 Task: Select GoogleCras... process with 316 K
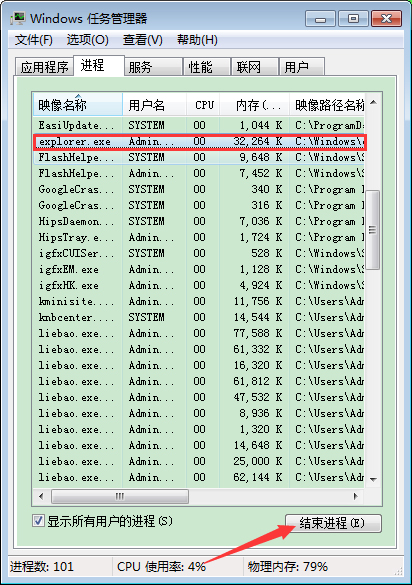point(199,205)
